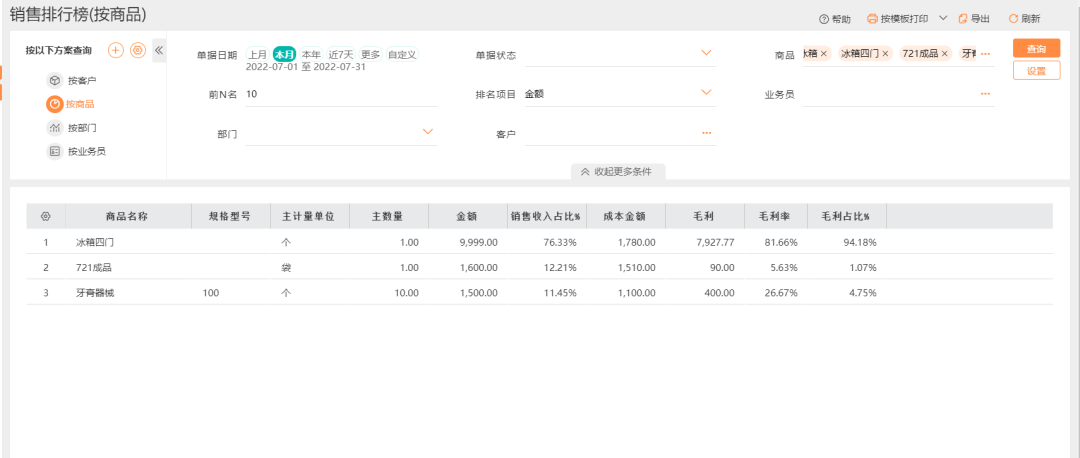Switch to the 按客户 query scheme
The image size is (1080, 458).
pyautogui.click(x=82, y=80)
